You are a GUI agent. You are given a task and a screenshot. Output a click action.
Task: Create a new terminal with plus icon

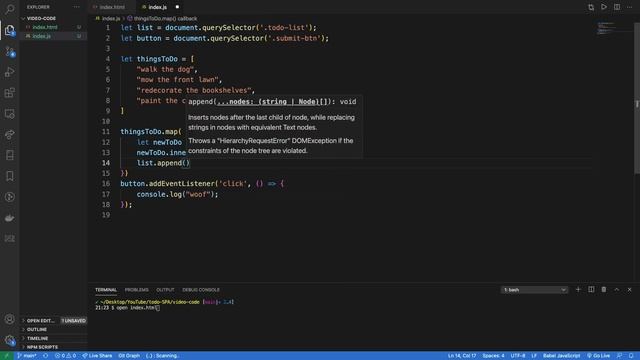tap(578, 289)
